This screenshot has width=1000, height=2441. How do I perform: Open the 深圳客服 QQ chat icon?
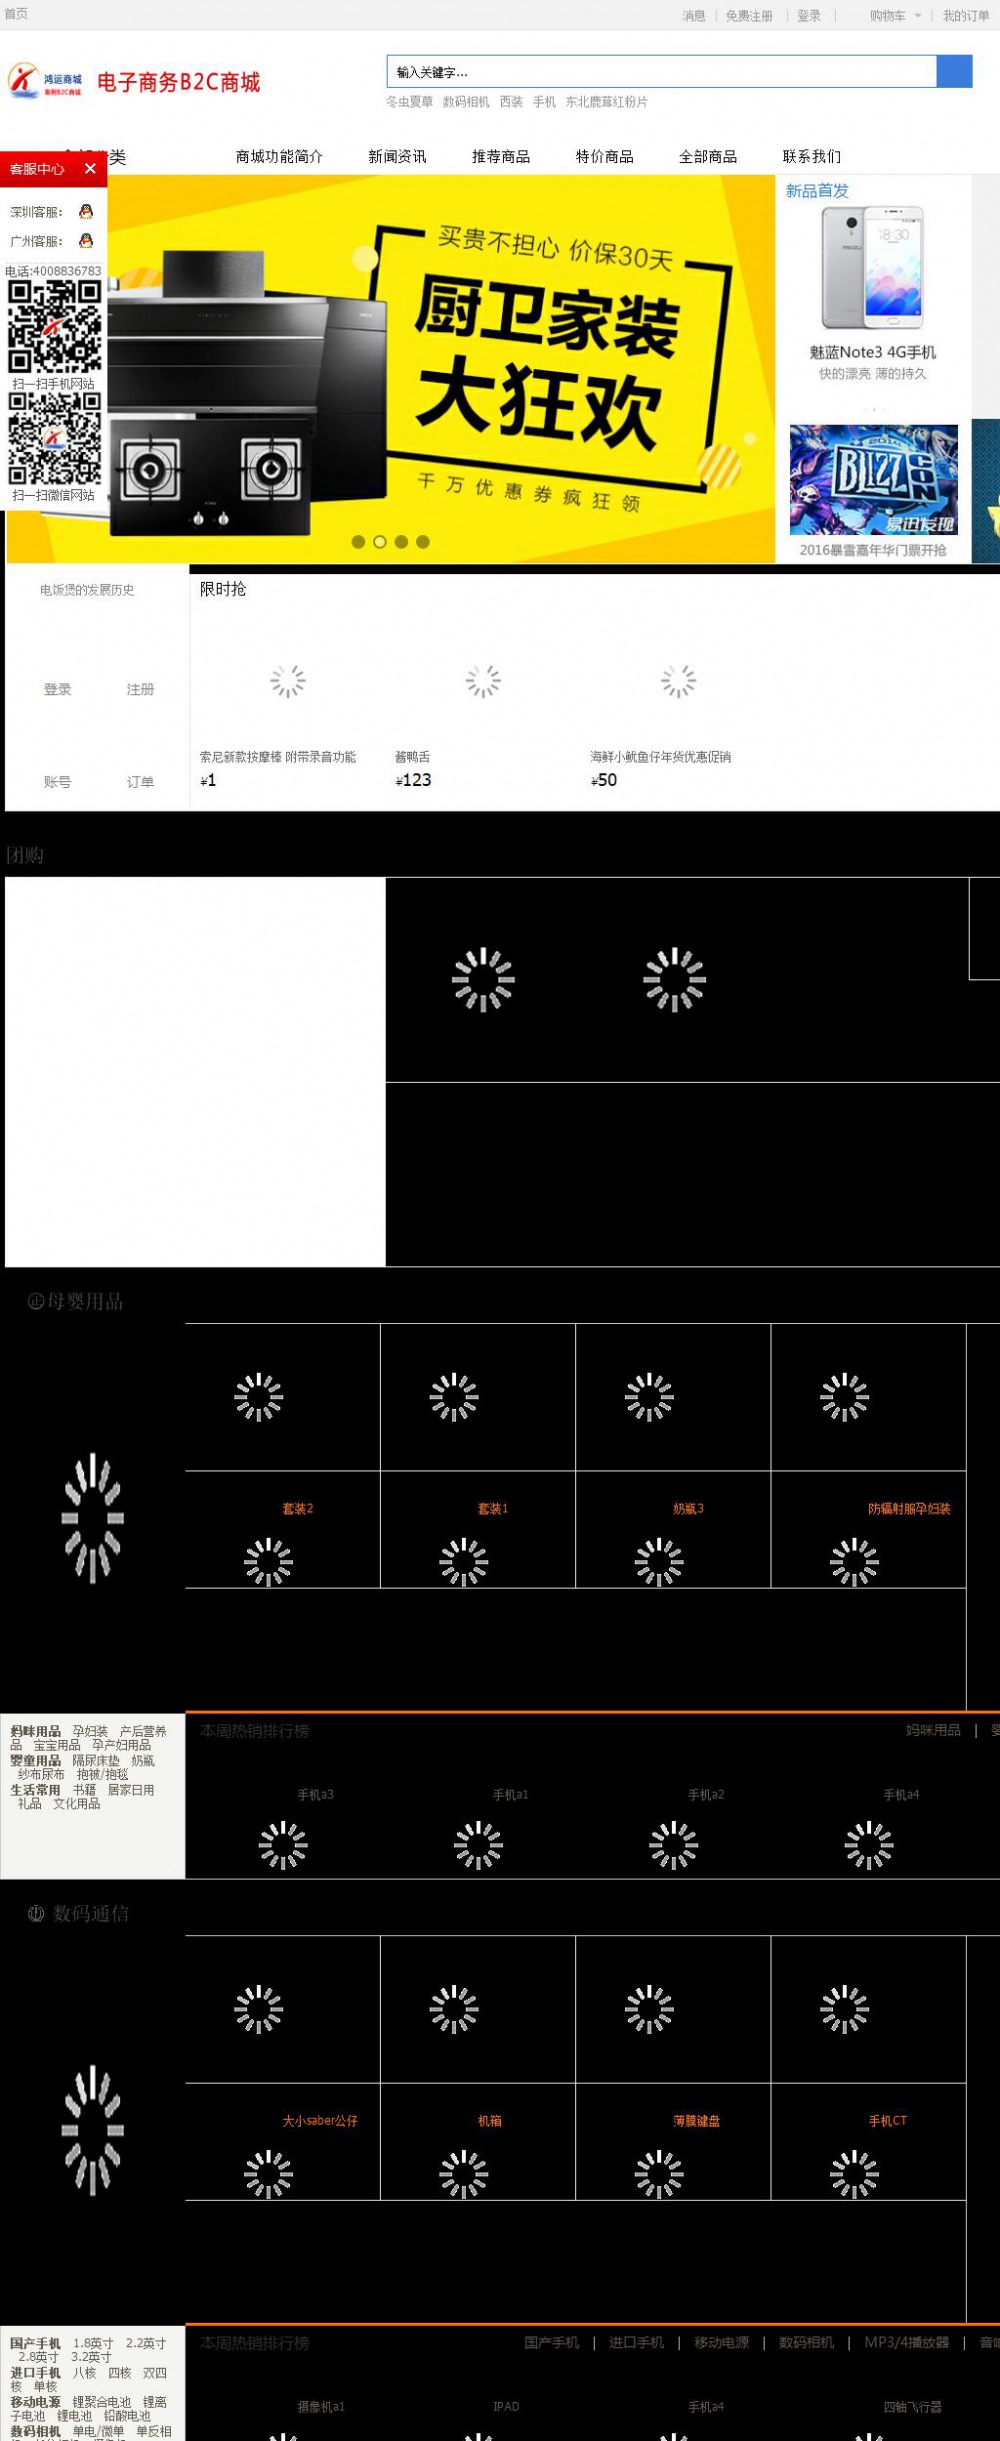pyautogui.click(x=86, y=212)
